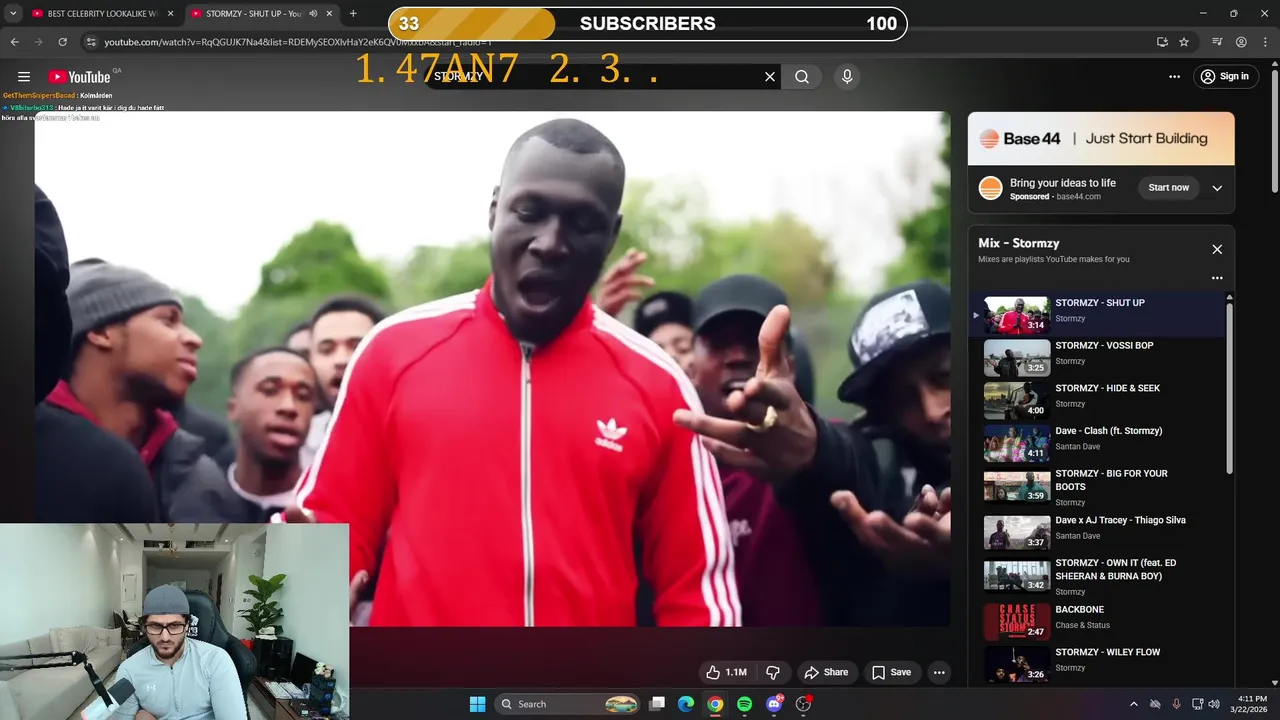View site information icon in address bar
This screenshot has height=720, width=1280.
point(91,42)
